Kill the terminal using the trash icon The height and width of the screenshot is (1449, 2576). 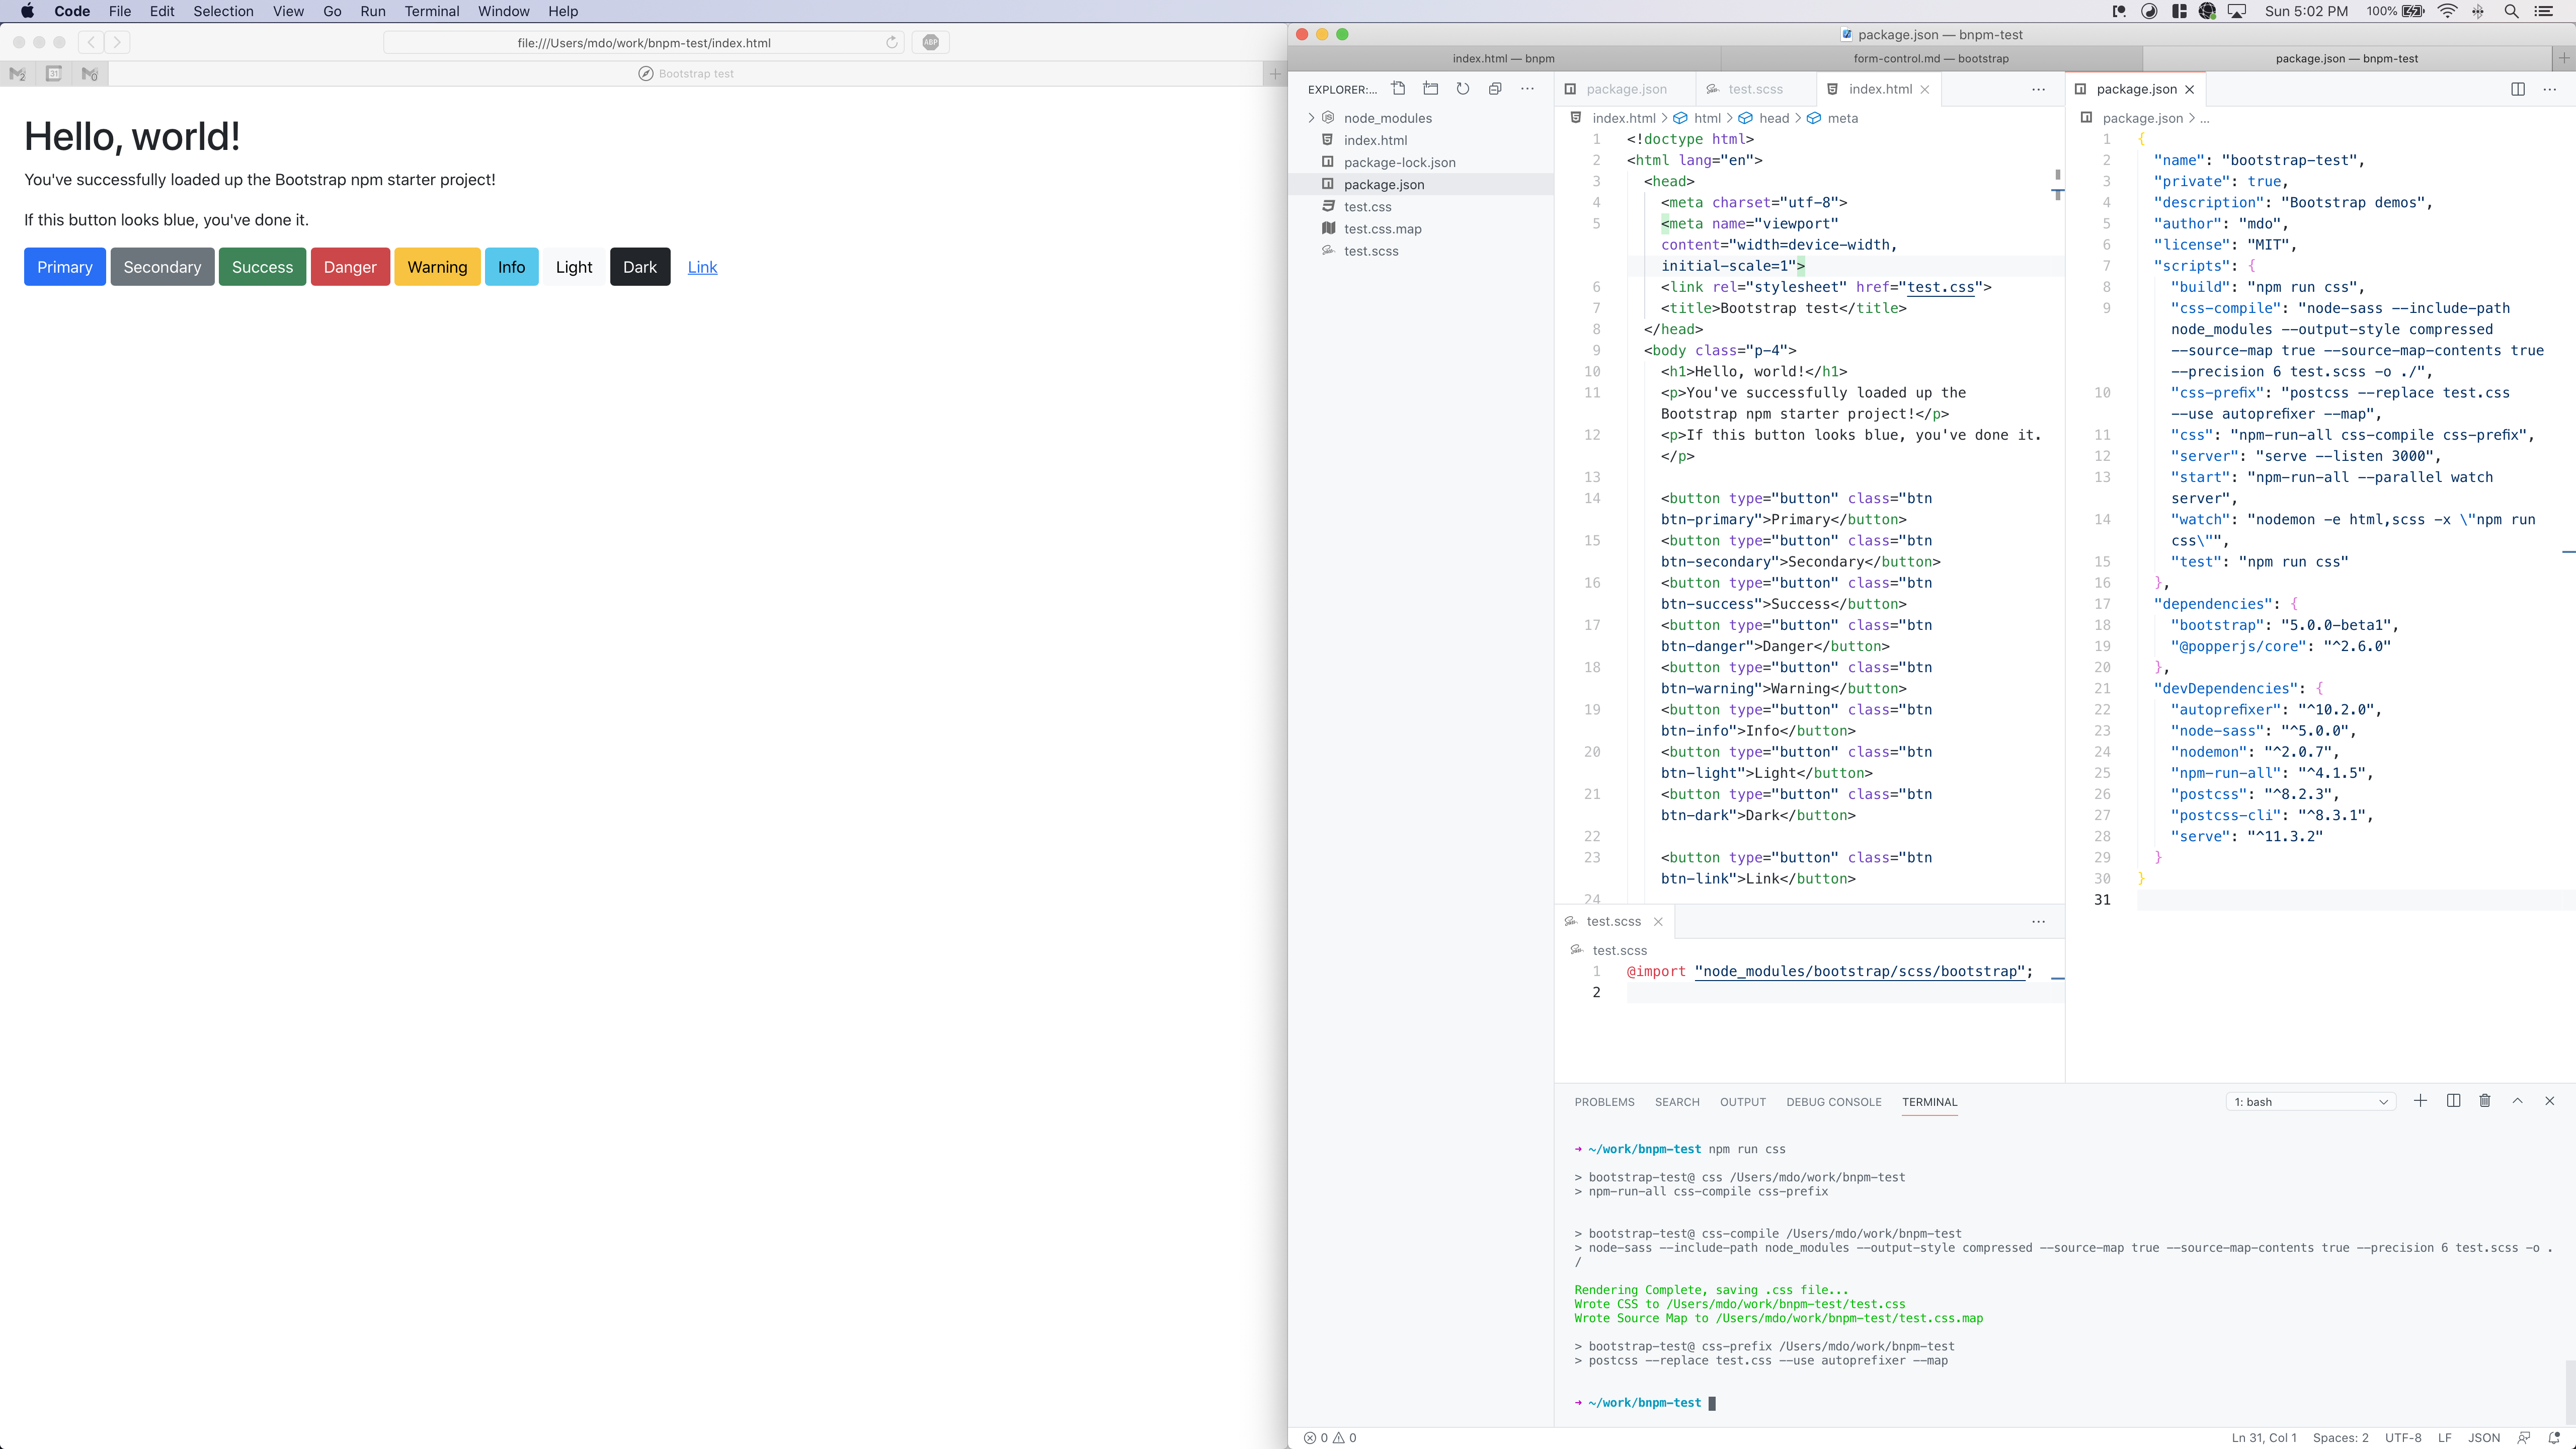pyautogui.click(x=2485, y=1100)
